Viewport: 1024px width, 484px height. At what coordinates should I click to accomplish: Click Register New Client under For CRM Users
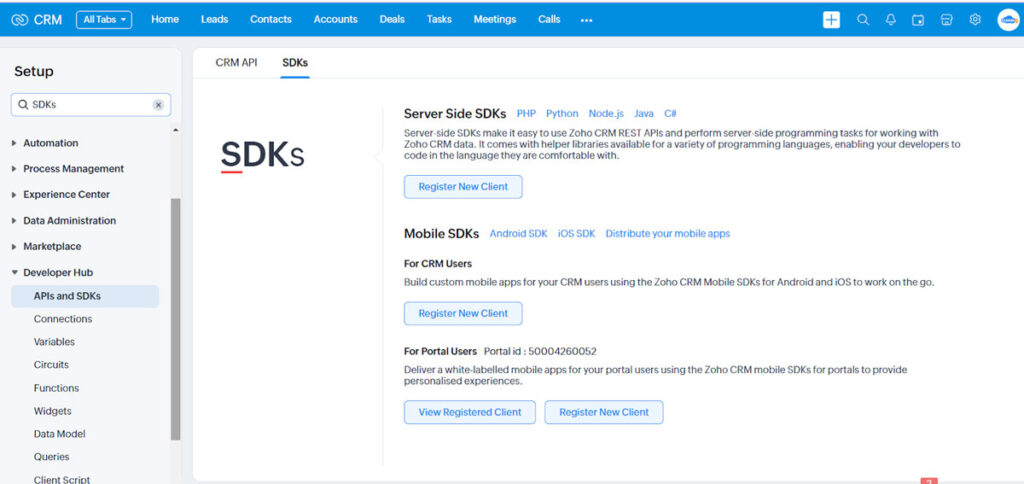[463, 314]
